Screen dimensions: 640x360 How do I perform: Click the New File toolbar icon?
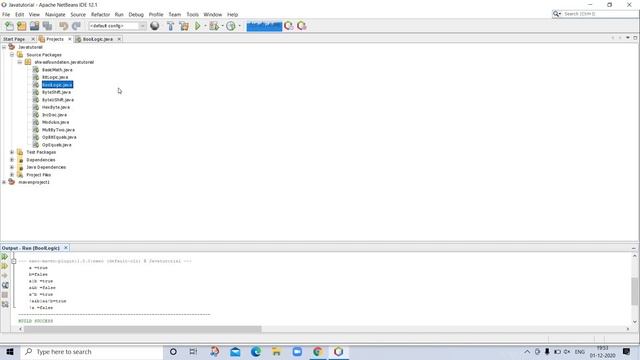click(9, 26)
